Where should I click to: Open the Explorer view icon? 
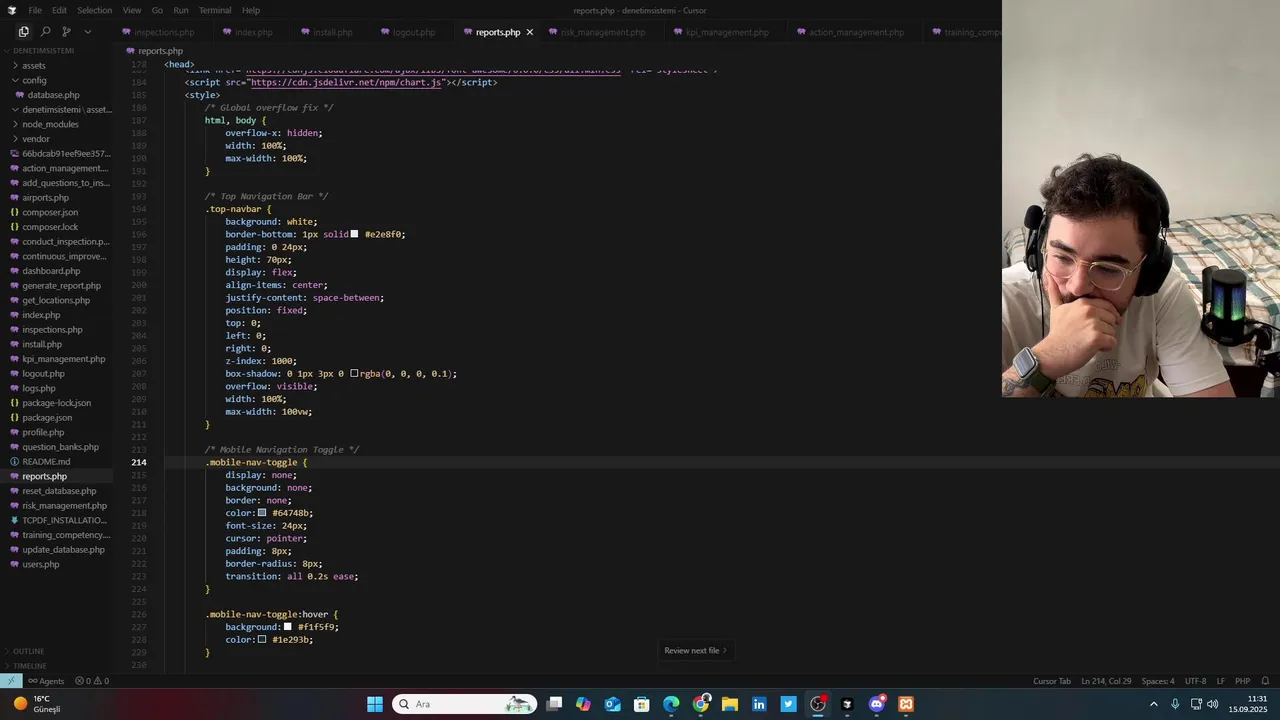coord(23,32)
